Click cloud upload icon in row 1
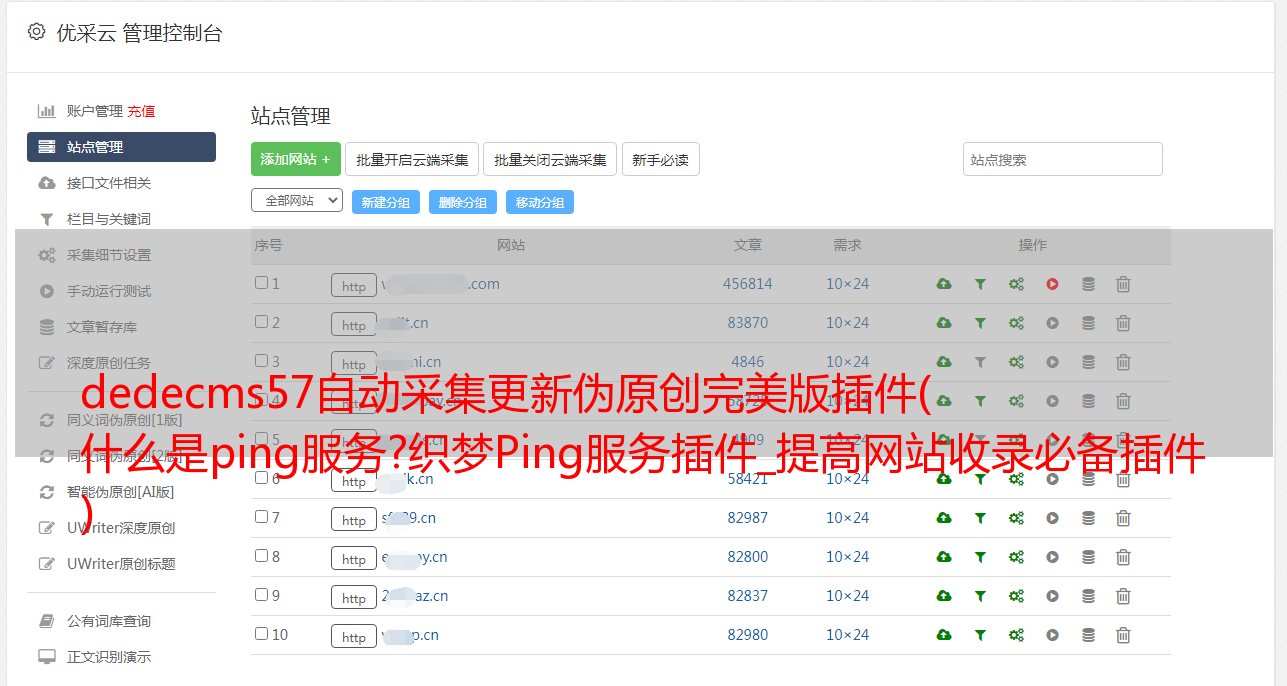 coord(944,284)
